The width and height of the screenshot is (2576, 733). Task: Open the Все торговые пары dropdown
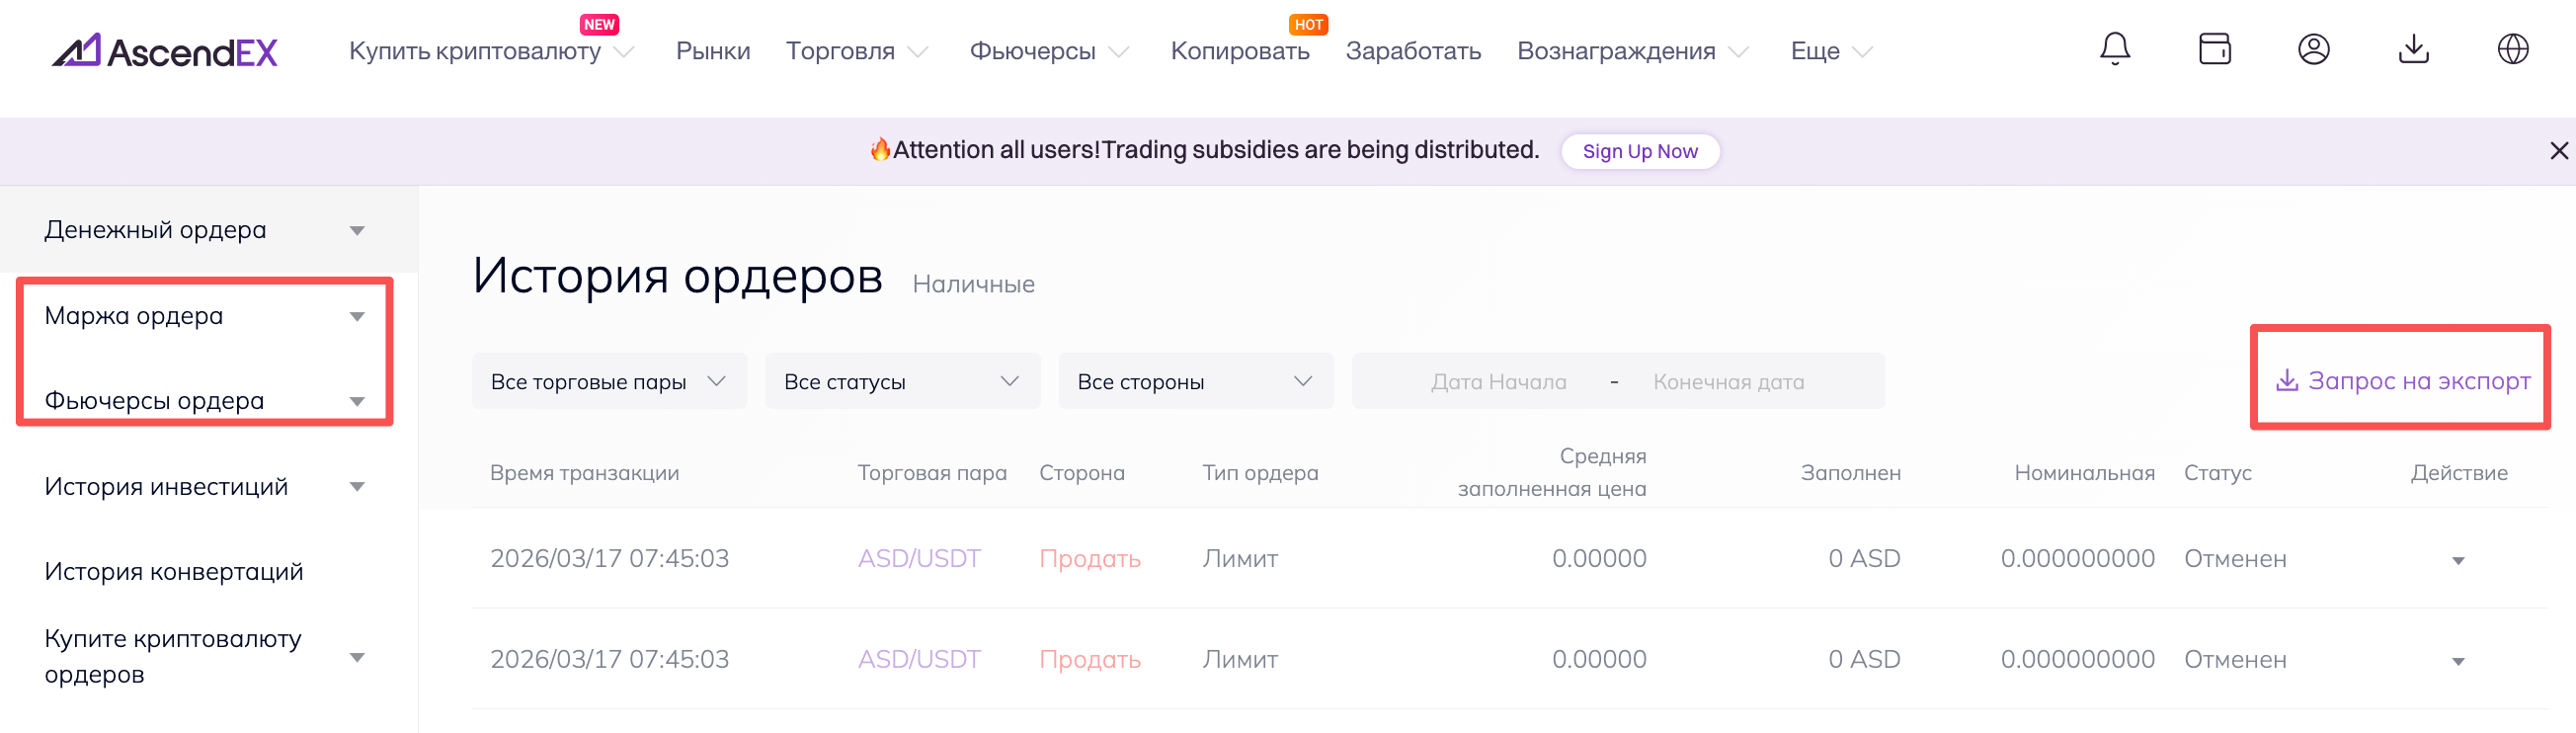point(608,382)
